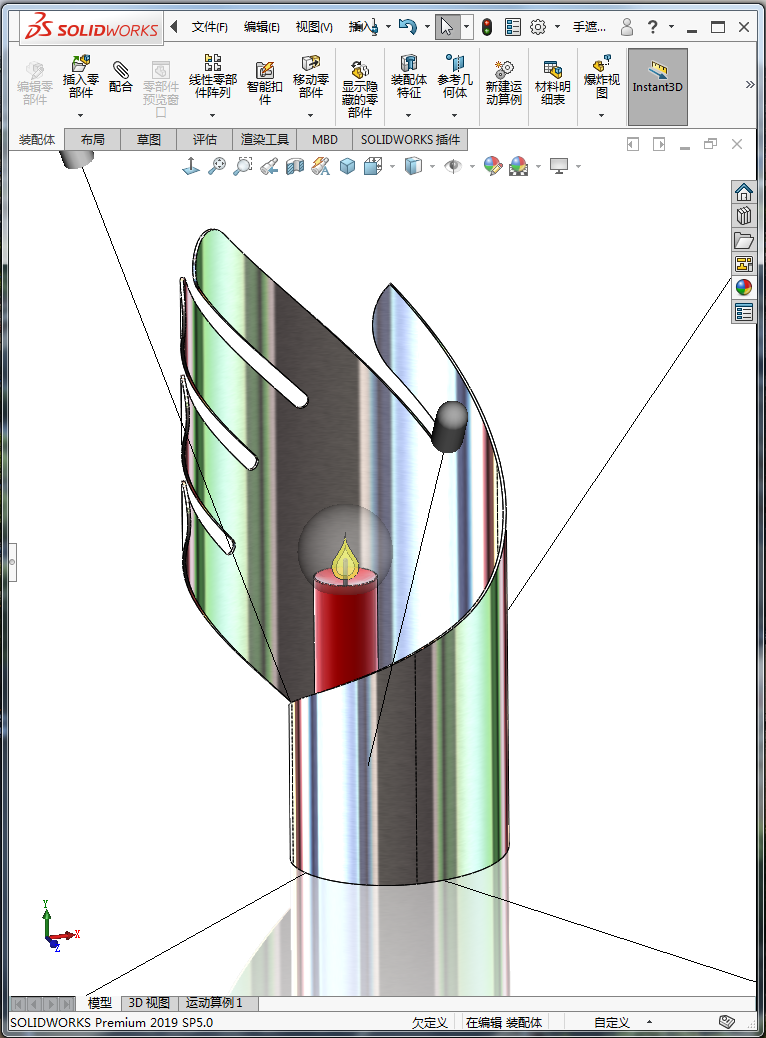Select the 运动算例1 bottom tab
The image size is (766, 1038).
pyautogui.click(x=214, y=1003)
